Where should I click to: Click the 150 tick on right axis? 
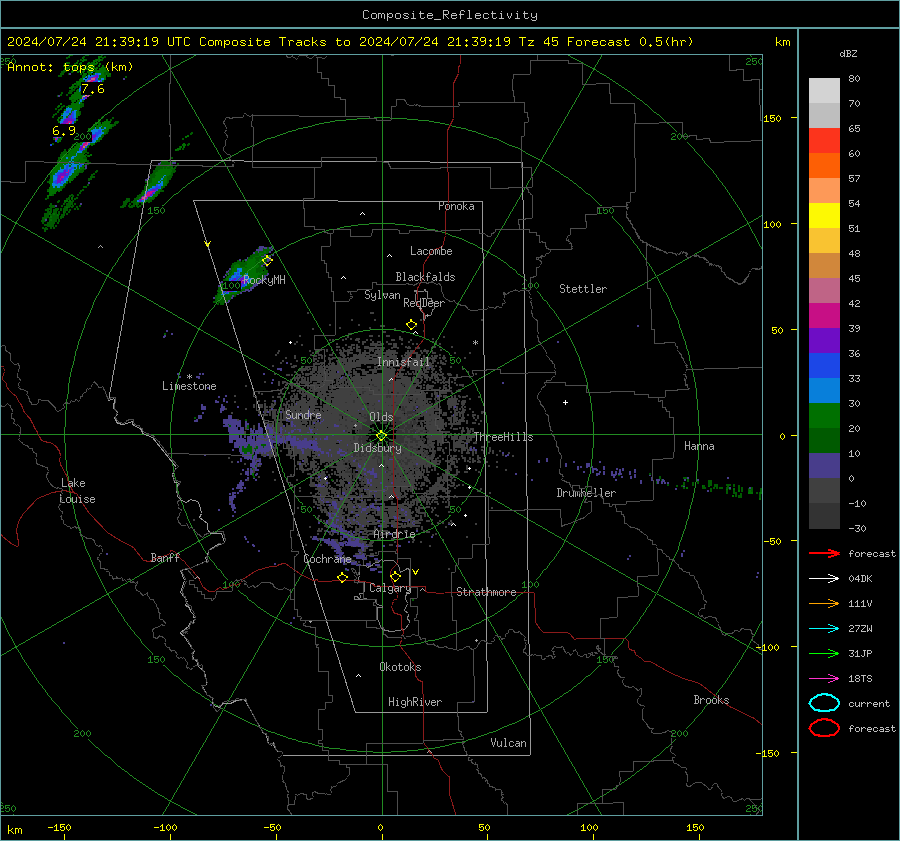point(772,118)
